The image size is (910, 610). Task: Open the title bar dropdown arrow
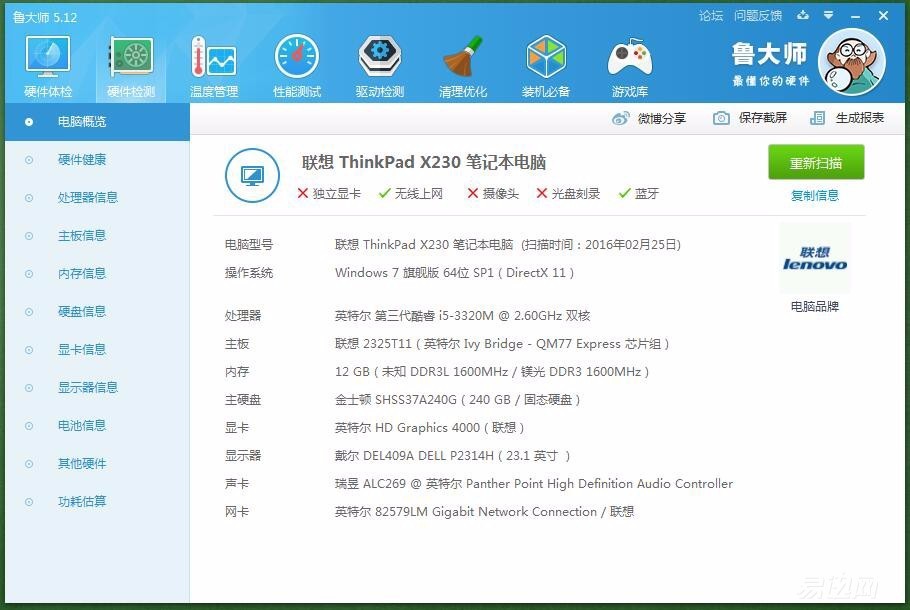pyautogui.click(x=828, y=16)
